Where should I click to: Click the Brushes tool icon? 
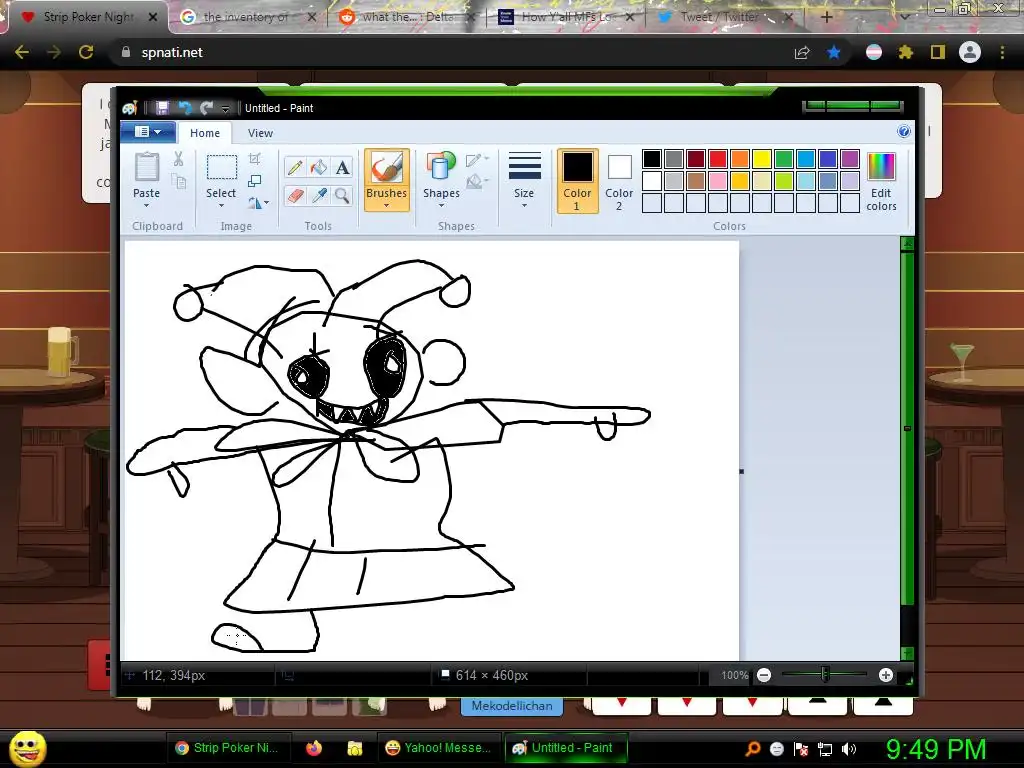(x=387, y=167)
